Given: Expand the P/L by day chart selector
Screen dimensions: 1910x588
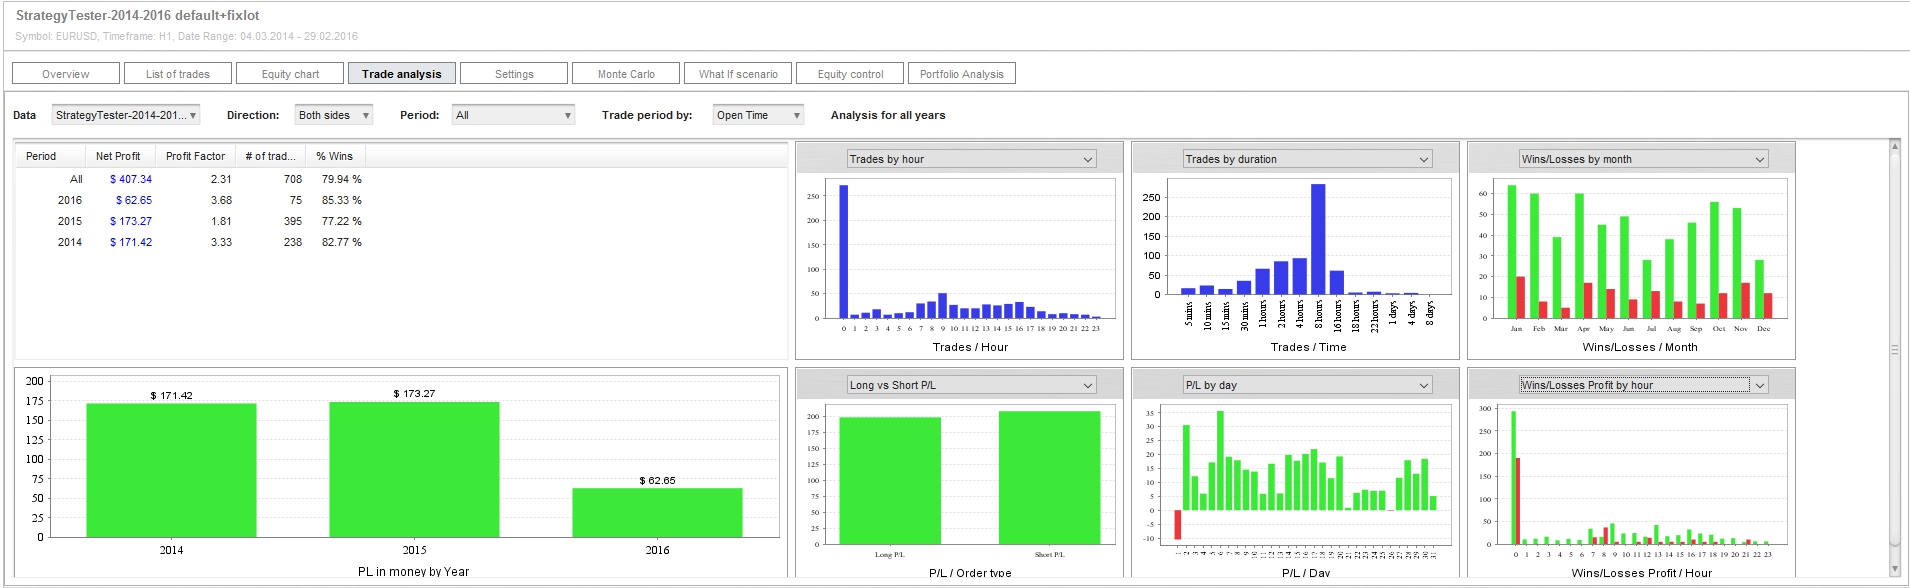Looking at the screenshot, I should (1308, 385).
